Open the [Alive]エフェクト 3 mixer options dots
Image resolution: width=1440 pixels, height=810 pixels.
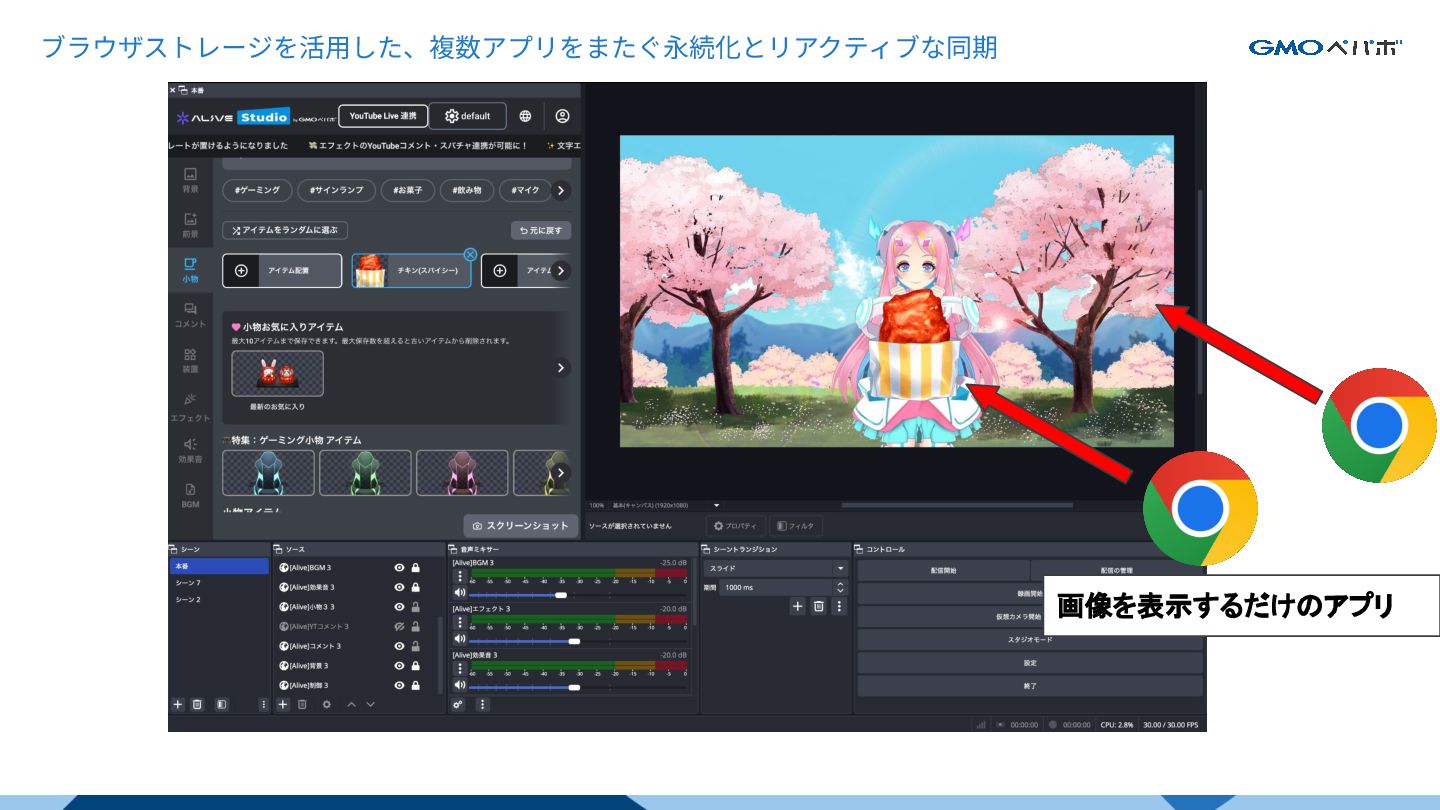click(460, 622)
